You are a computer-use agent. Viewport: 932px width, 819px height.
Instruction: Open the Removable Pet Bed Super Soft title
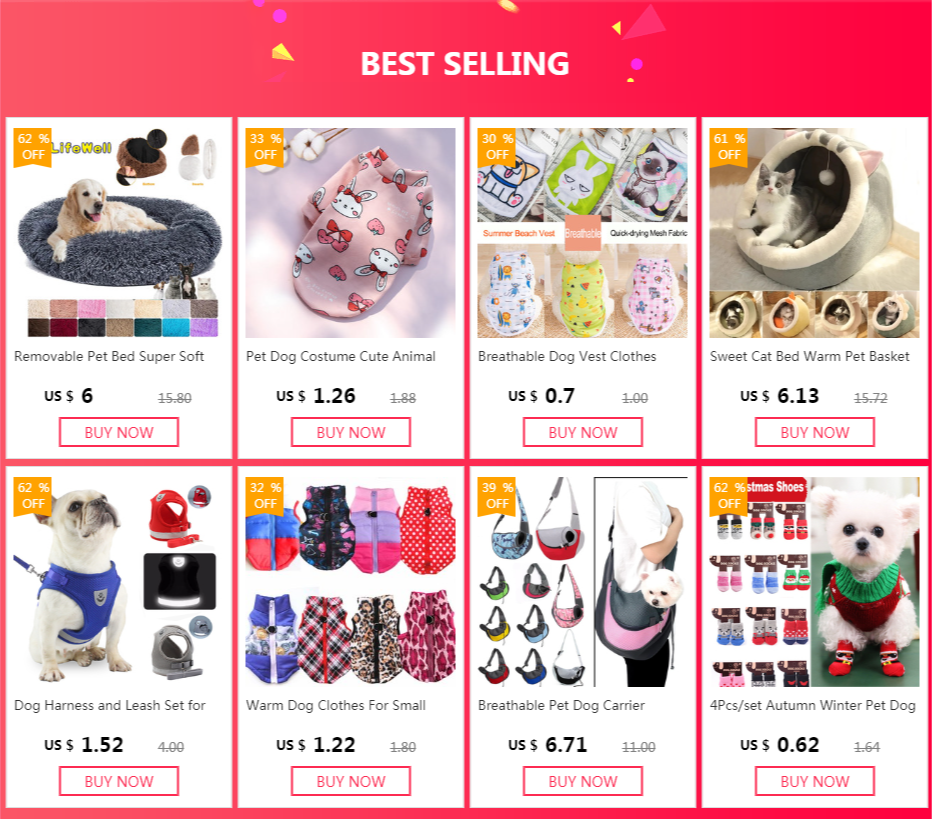pos(109,357)
